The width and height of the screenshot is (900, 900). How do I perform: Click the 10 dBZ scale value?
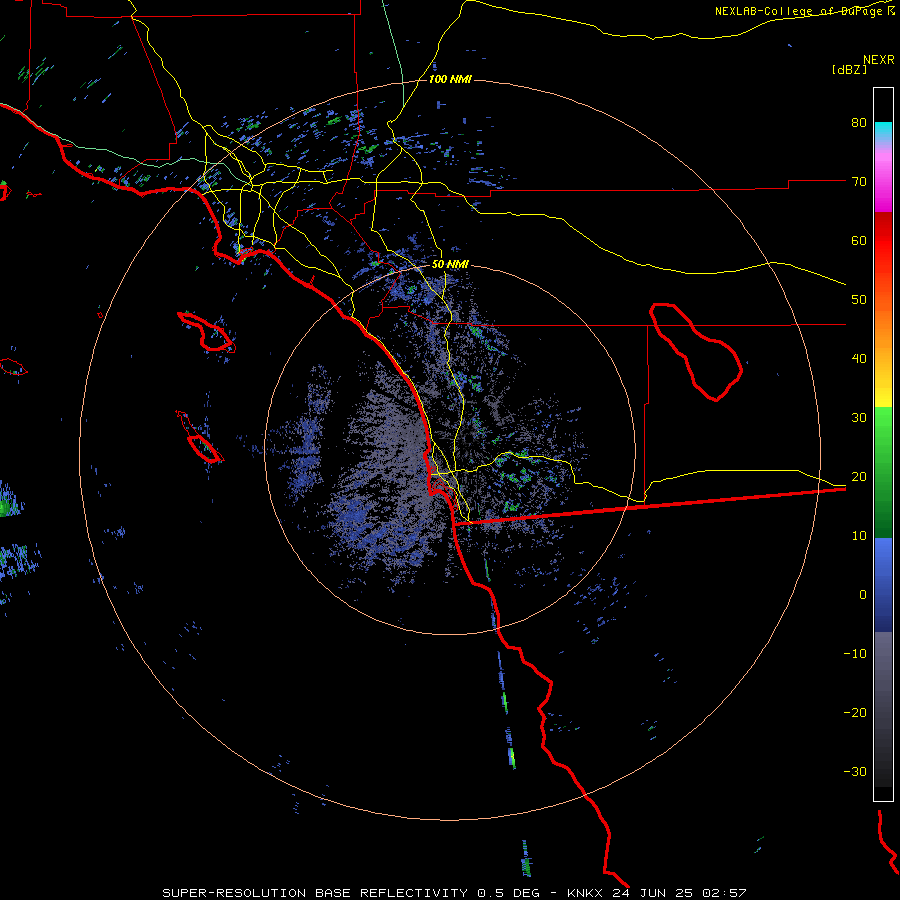[x=859, y=536]
